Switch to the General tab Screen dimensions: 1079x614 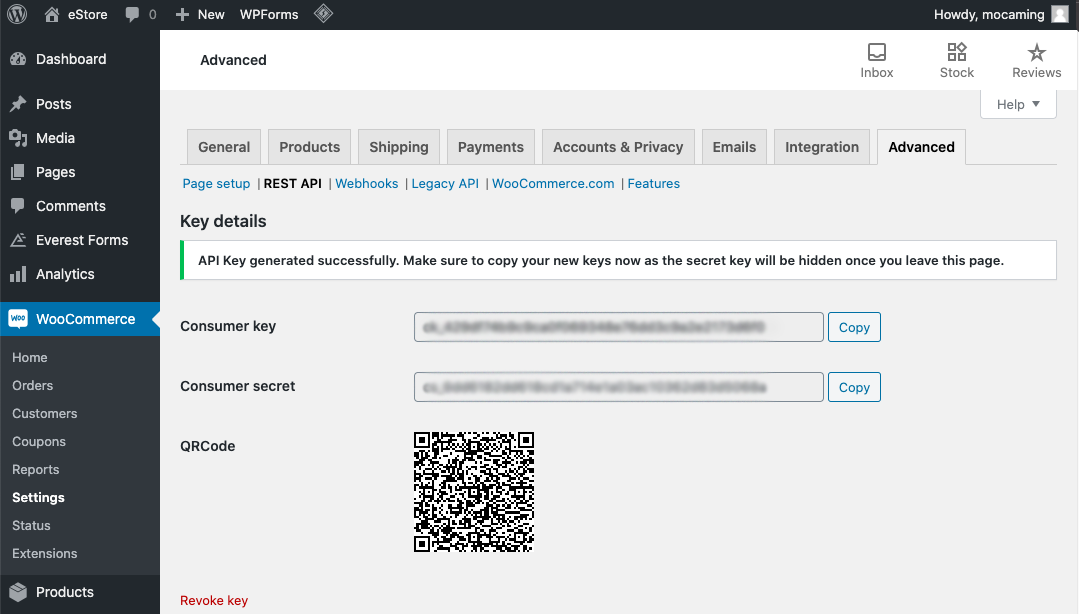click(224, 147)
